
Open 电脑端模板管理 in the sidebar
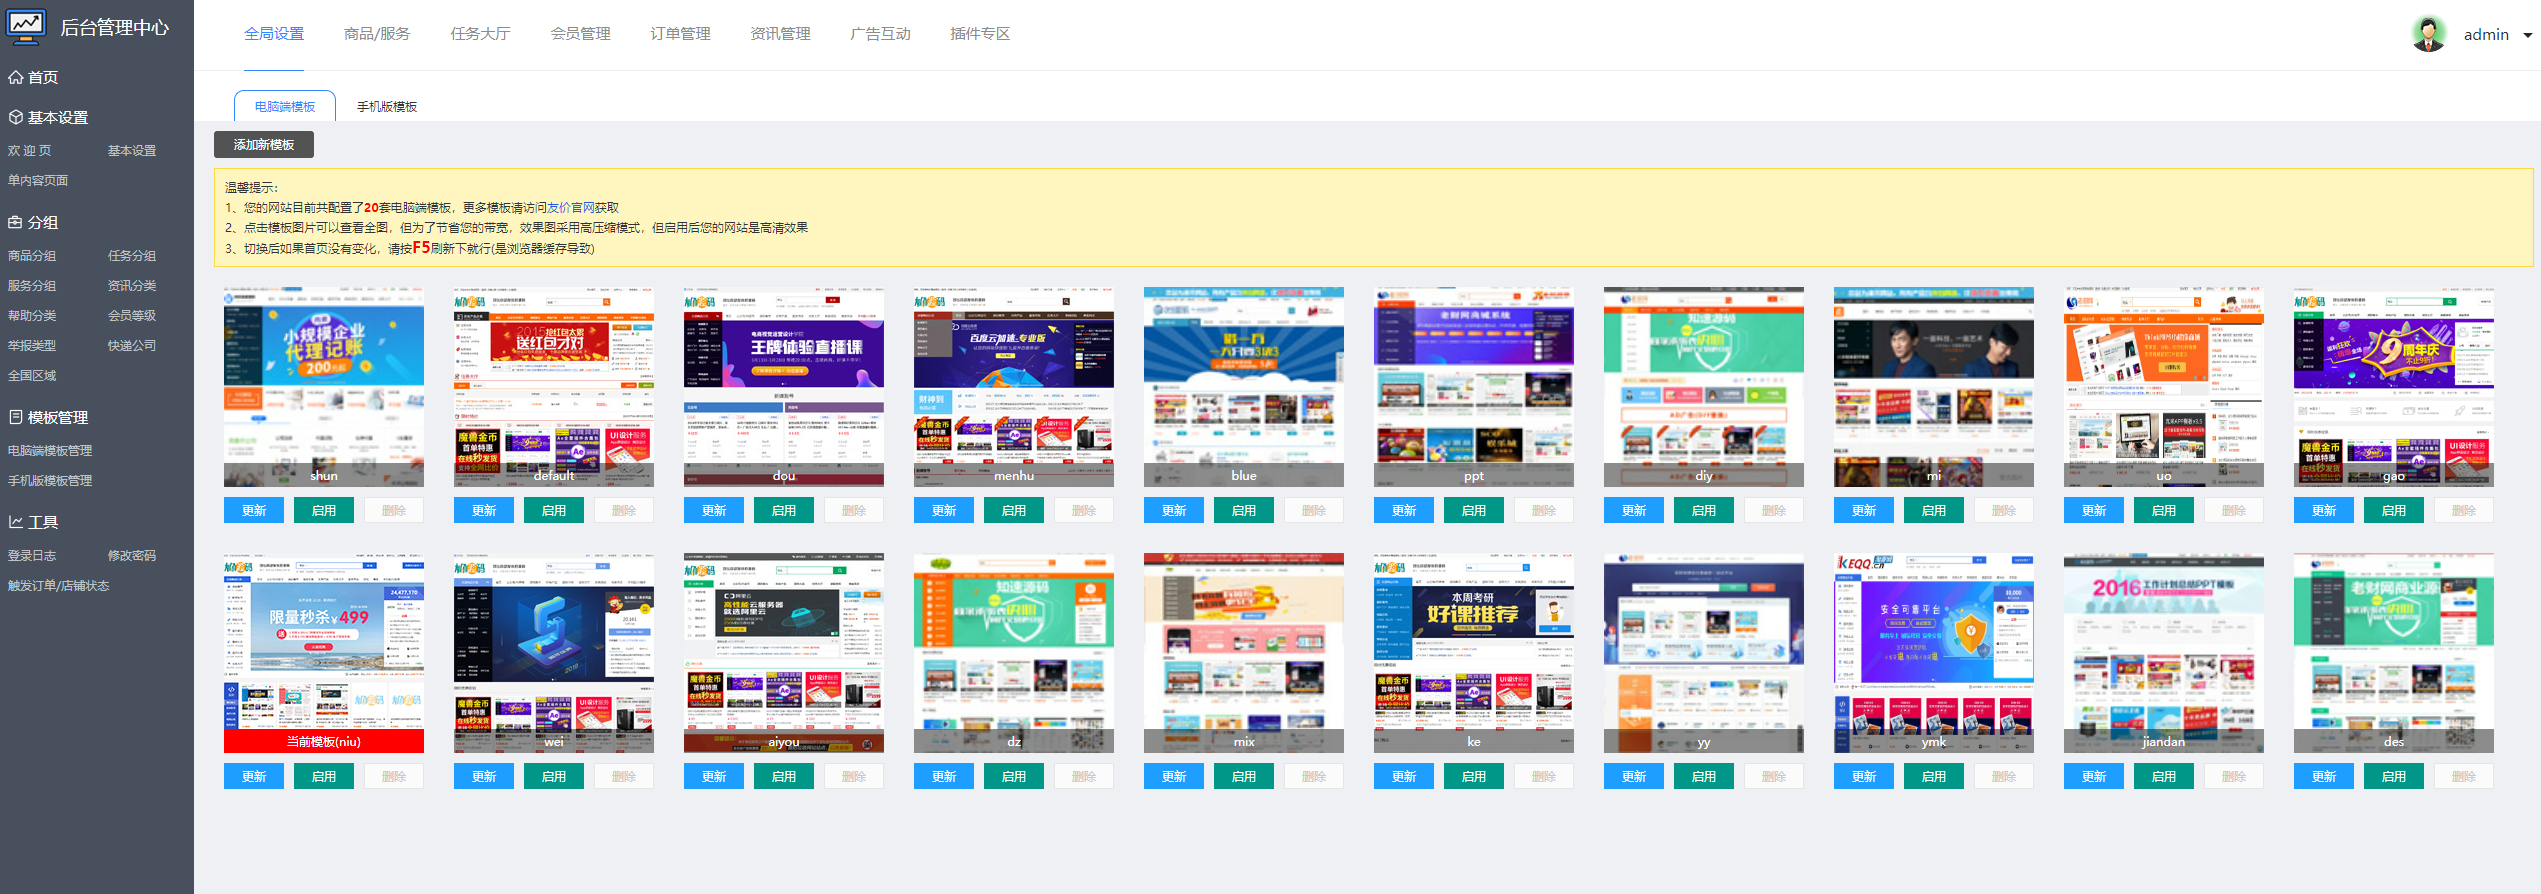point(50,451)
